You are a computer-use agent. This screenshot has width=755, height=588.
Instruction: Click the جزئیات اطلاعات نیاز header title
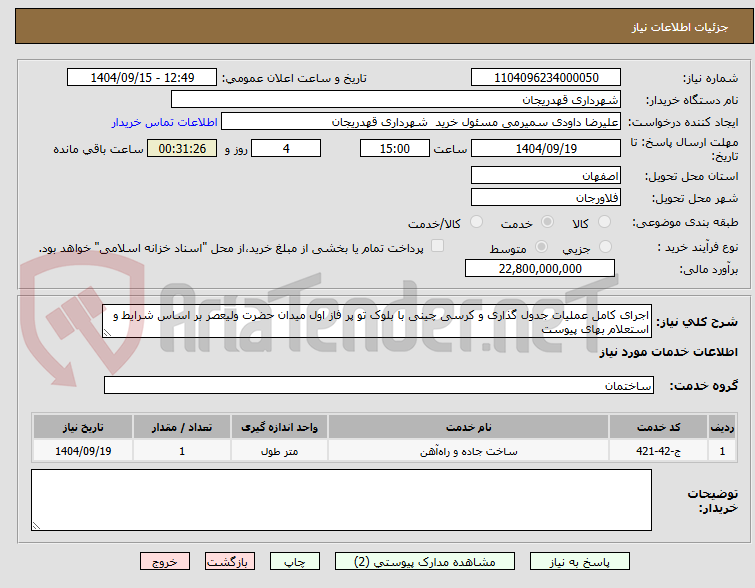click(680, 27)
